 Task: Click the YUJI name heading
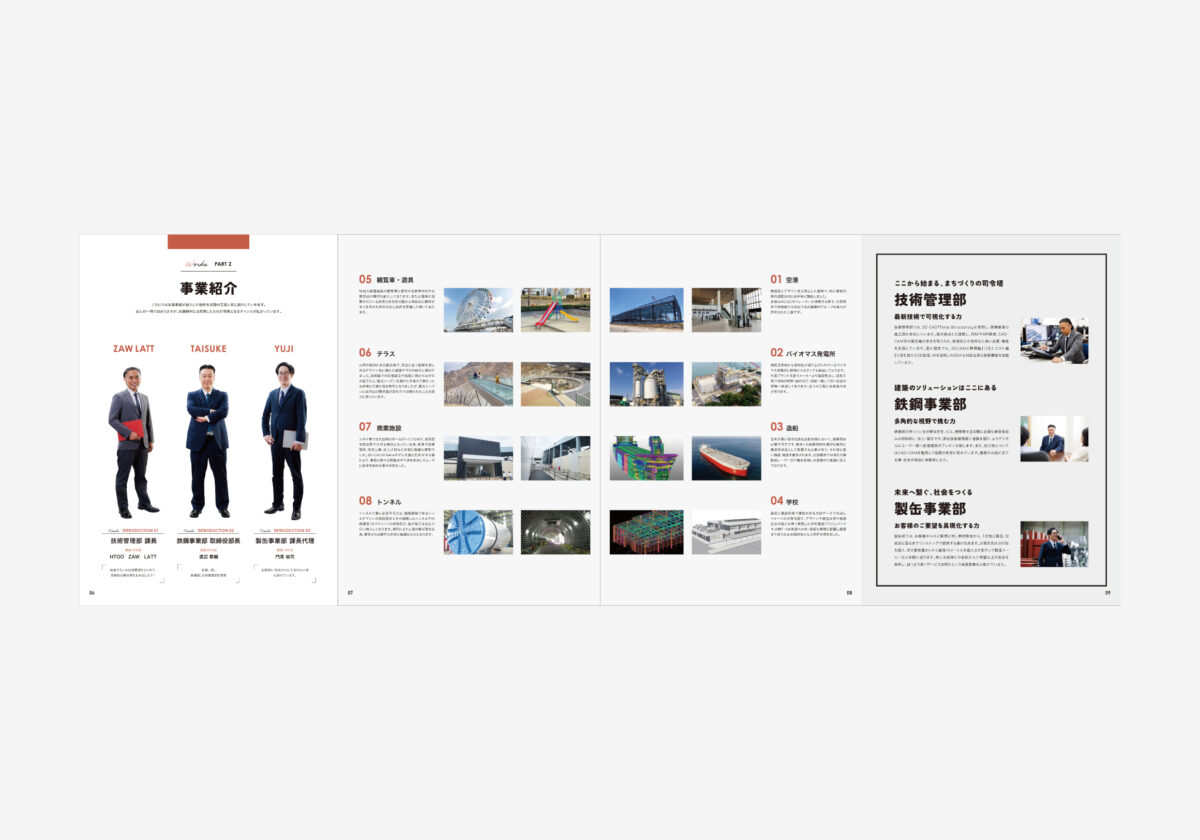[283, 349]
